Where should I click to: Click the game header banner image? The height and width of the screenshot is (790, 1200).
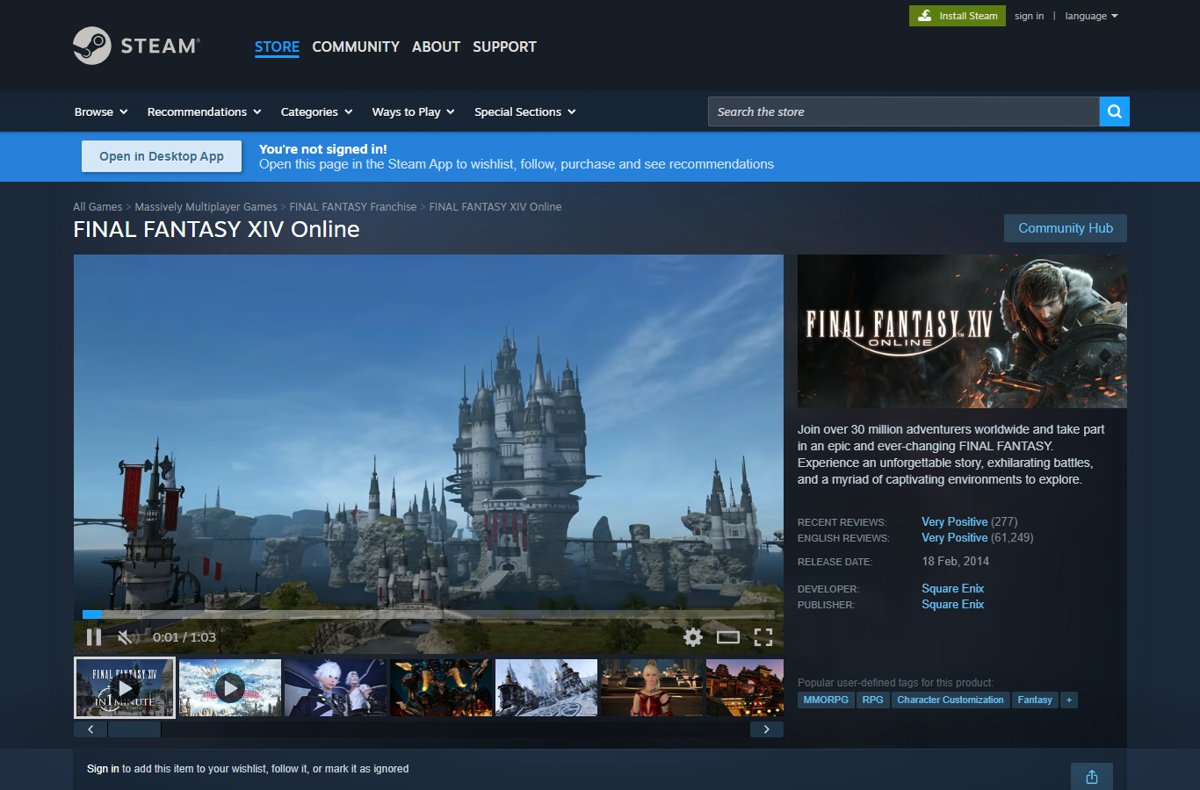pos(962,331)
